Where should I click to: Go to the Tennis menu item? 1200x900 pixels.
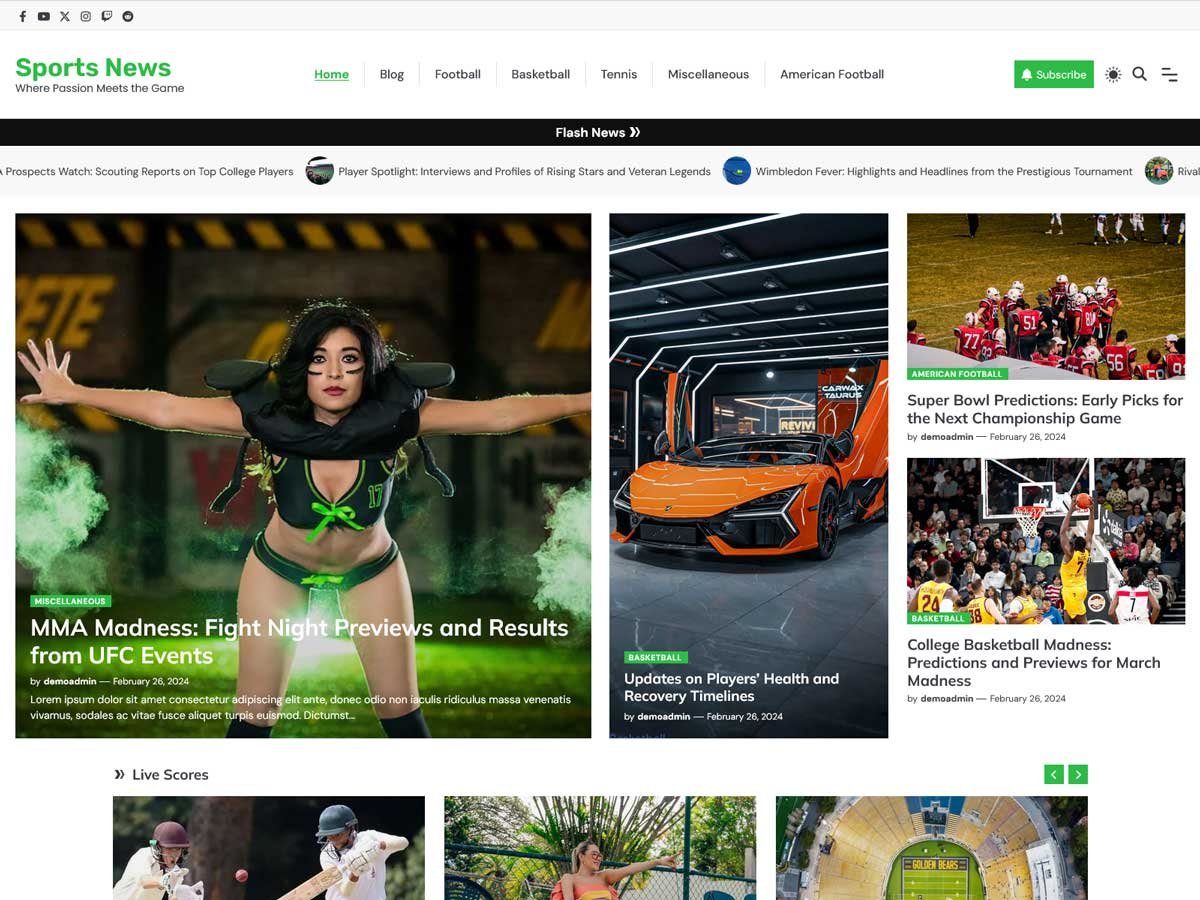pyautogui.click(x=618, y=74)
